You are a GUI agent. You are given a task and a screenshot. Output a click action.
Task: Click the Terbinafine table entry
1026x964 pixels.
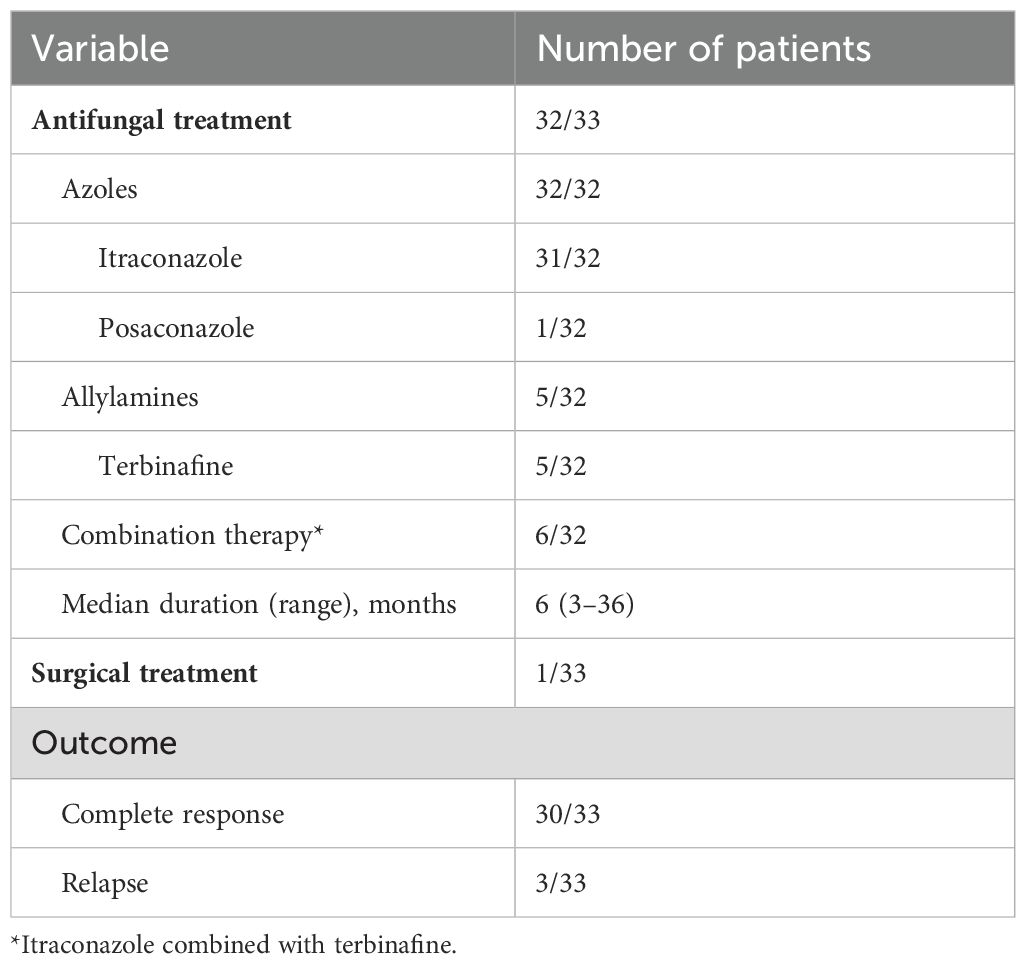pos(166,466)
